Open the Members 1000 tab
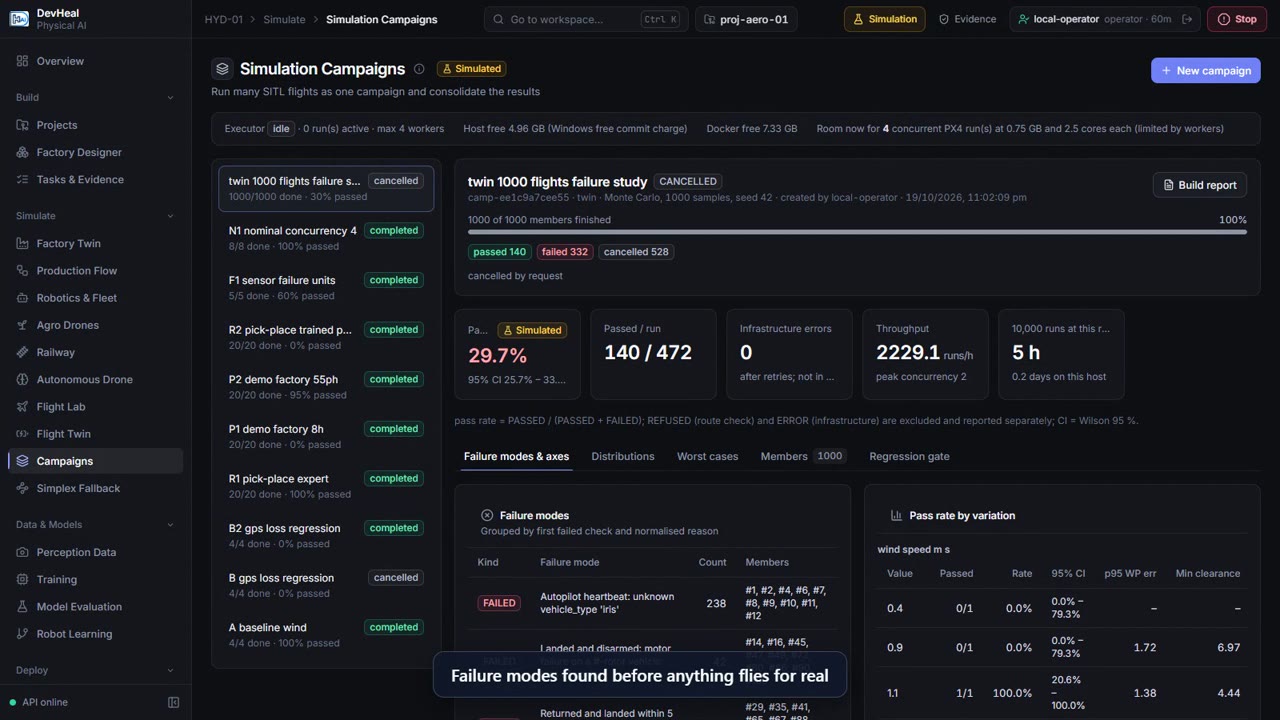 tap(803, 456)
